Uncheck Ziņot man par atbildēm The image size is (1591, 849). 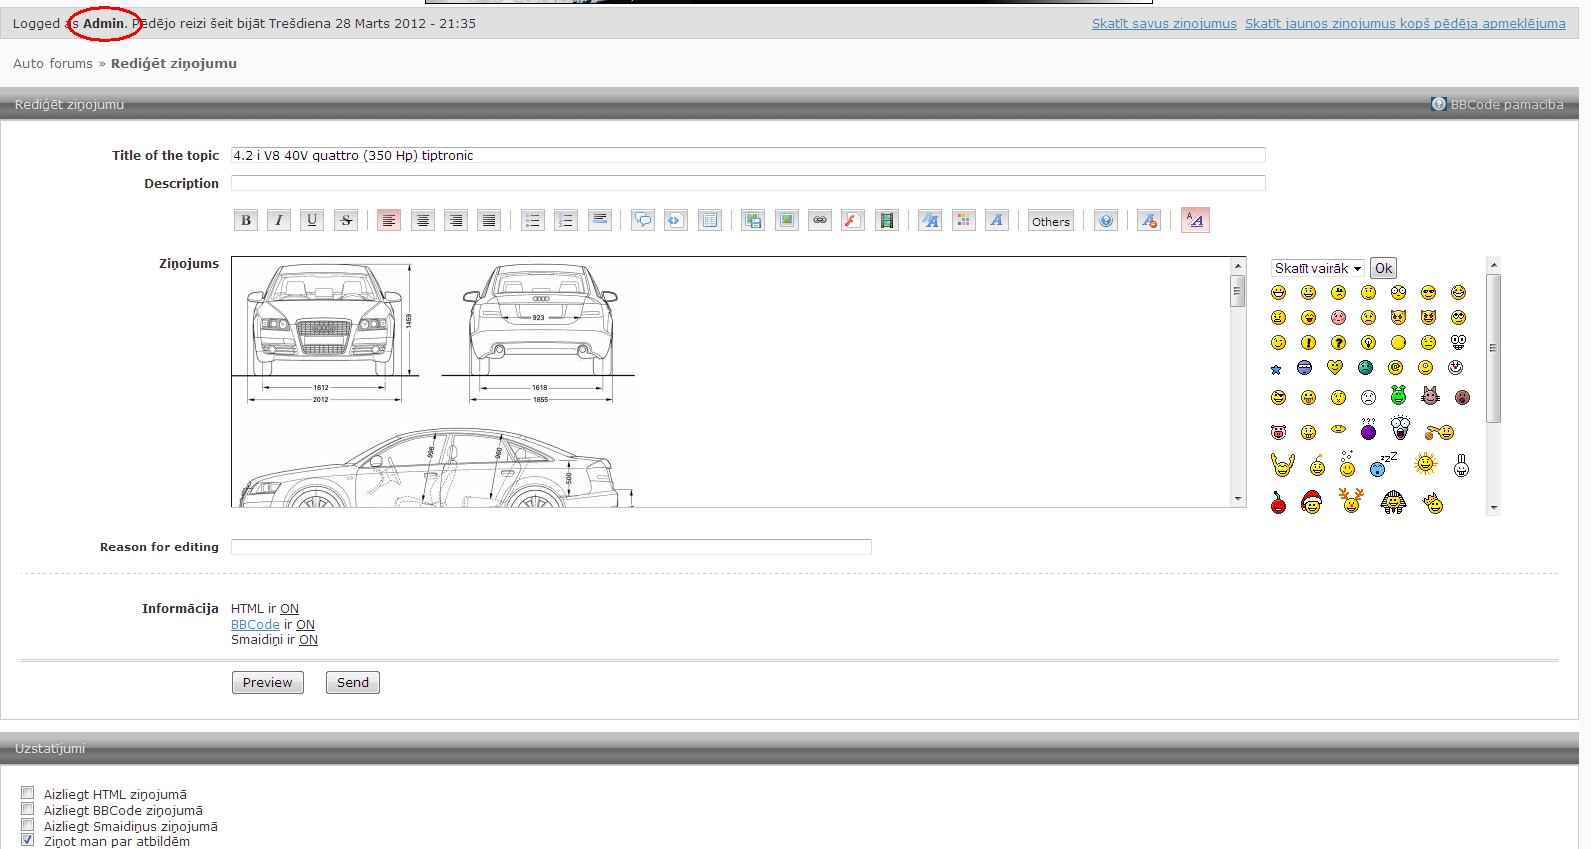(28, 840)
